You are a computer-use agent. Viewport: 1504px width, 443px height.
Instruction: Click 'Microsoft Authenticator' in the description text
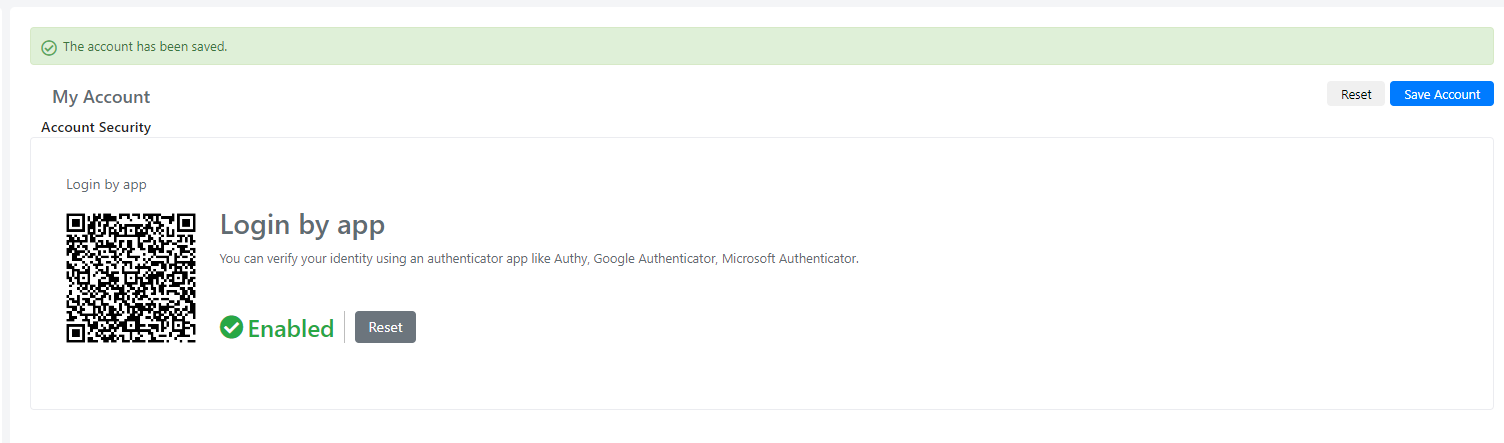point(790,258)
